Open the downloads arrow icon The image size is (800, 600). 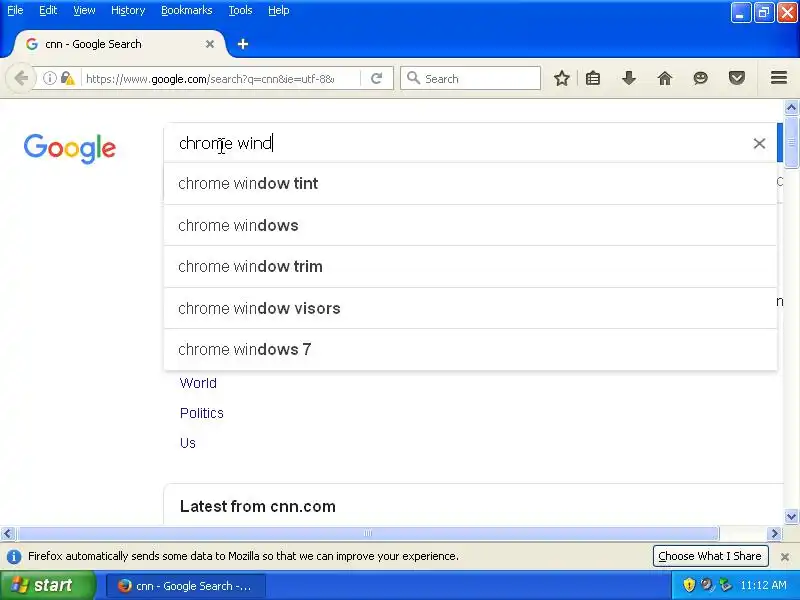[x=629, y=79]
